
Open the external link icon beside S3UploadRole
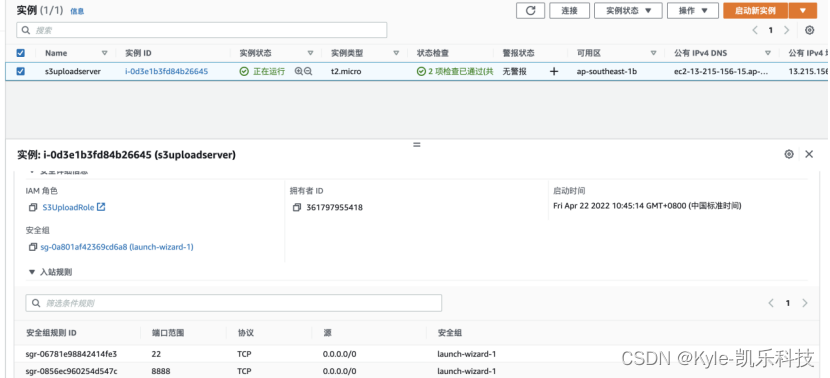tap(101, 207)
